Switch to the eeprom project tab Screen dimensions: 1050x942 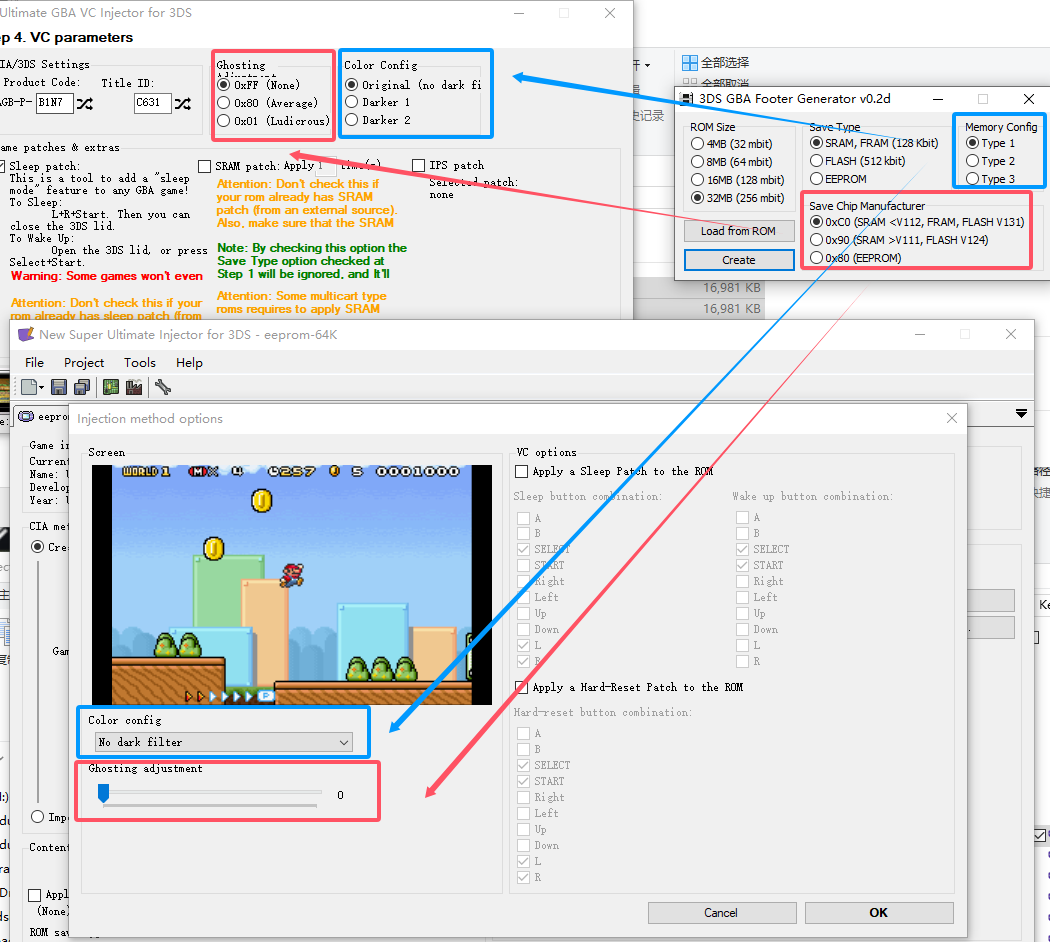coord(42,416)
